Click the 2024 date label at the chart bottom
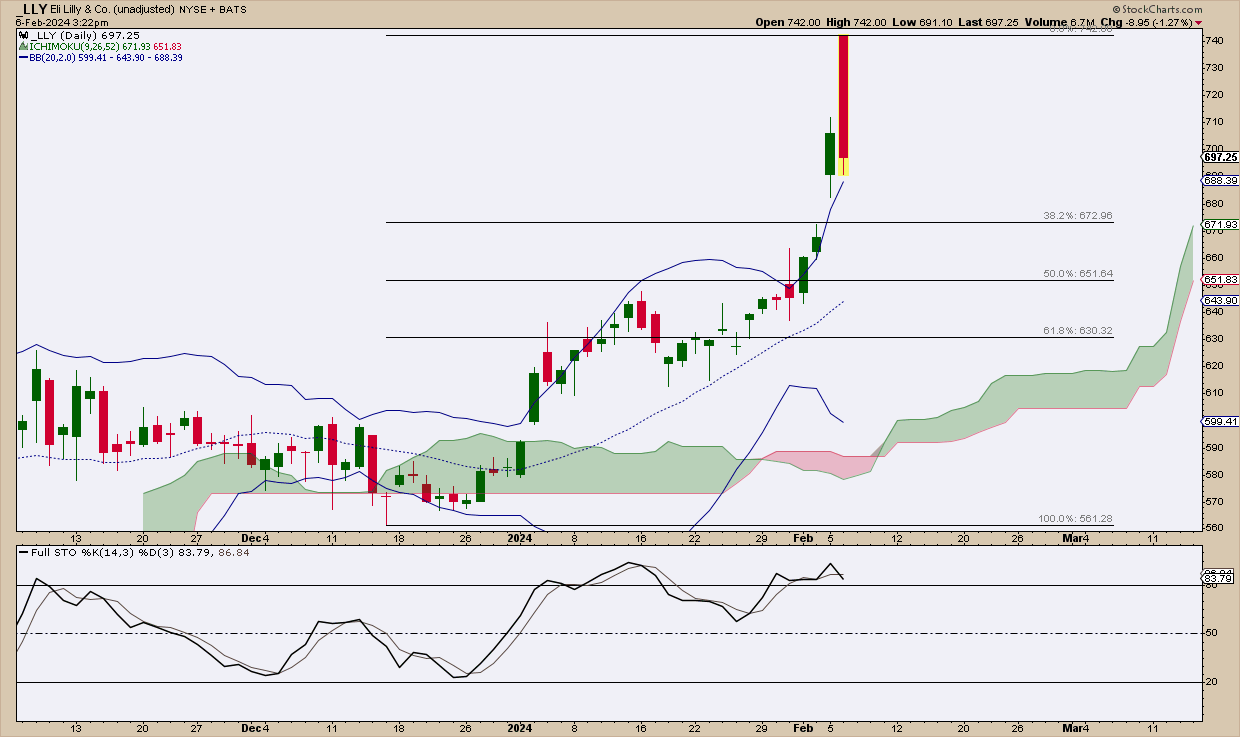Screen dimensions: 1240x737 519,728
